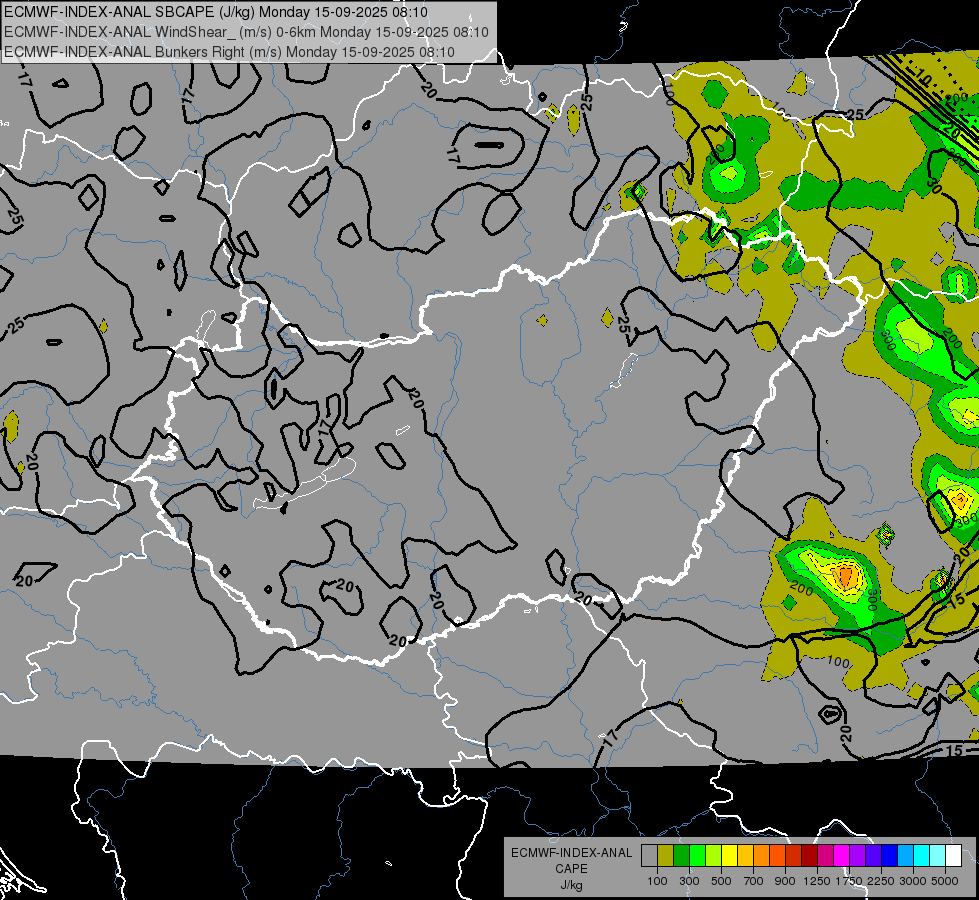Click the 2250 tick label in legend
This screenshot has width=979, height=900.
(881, 881)
